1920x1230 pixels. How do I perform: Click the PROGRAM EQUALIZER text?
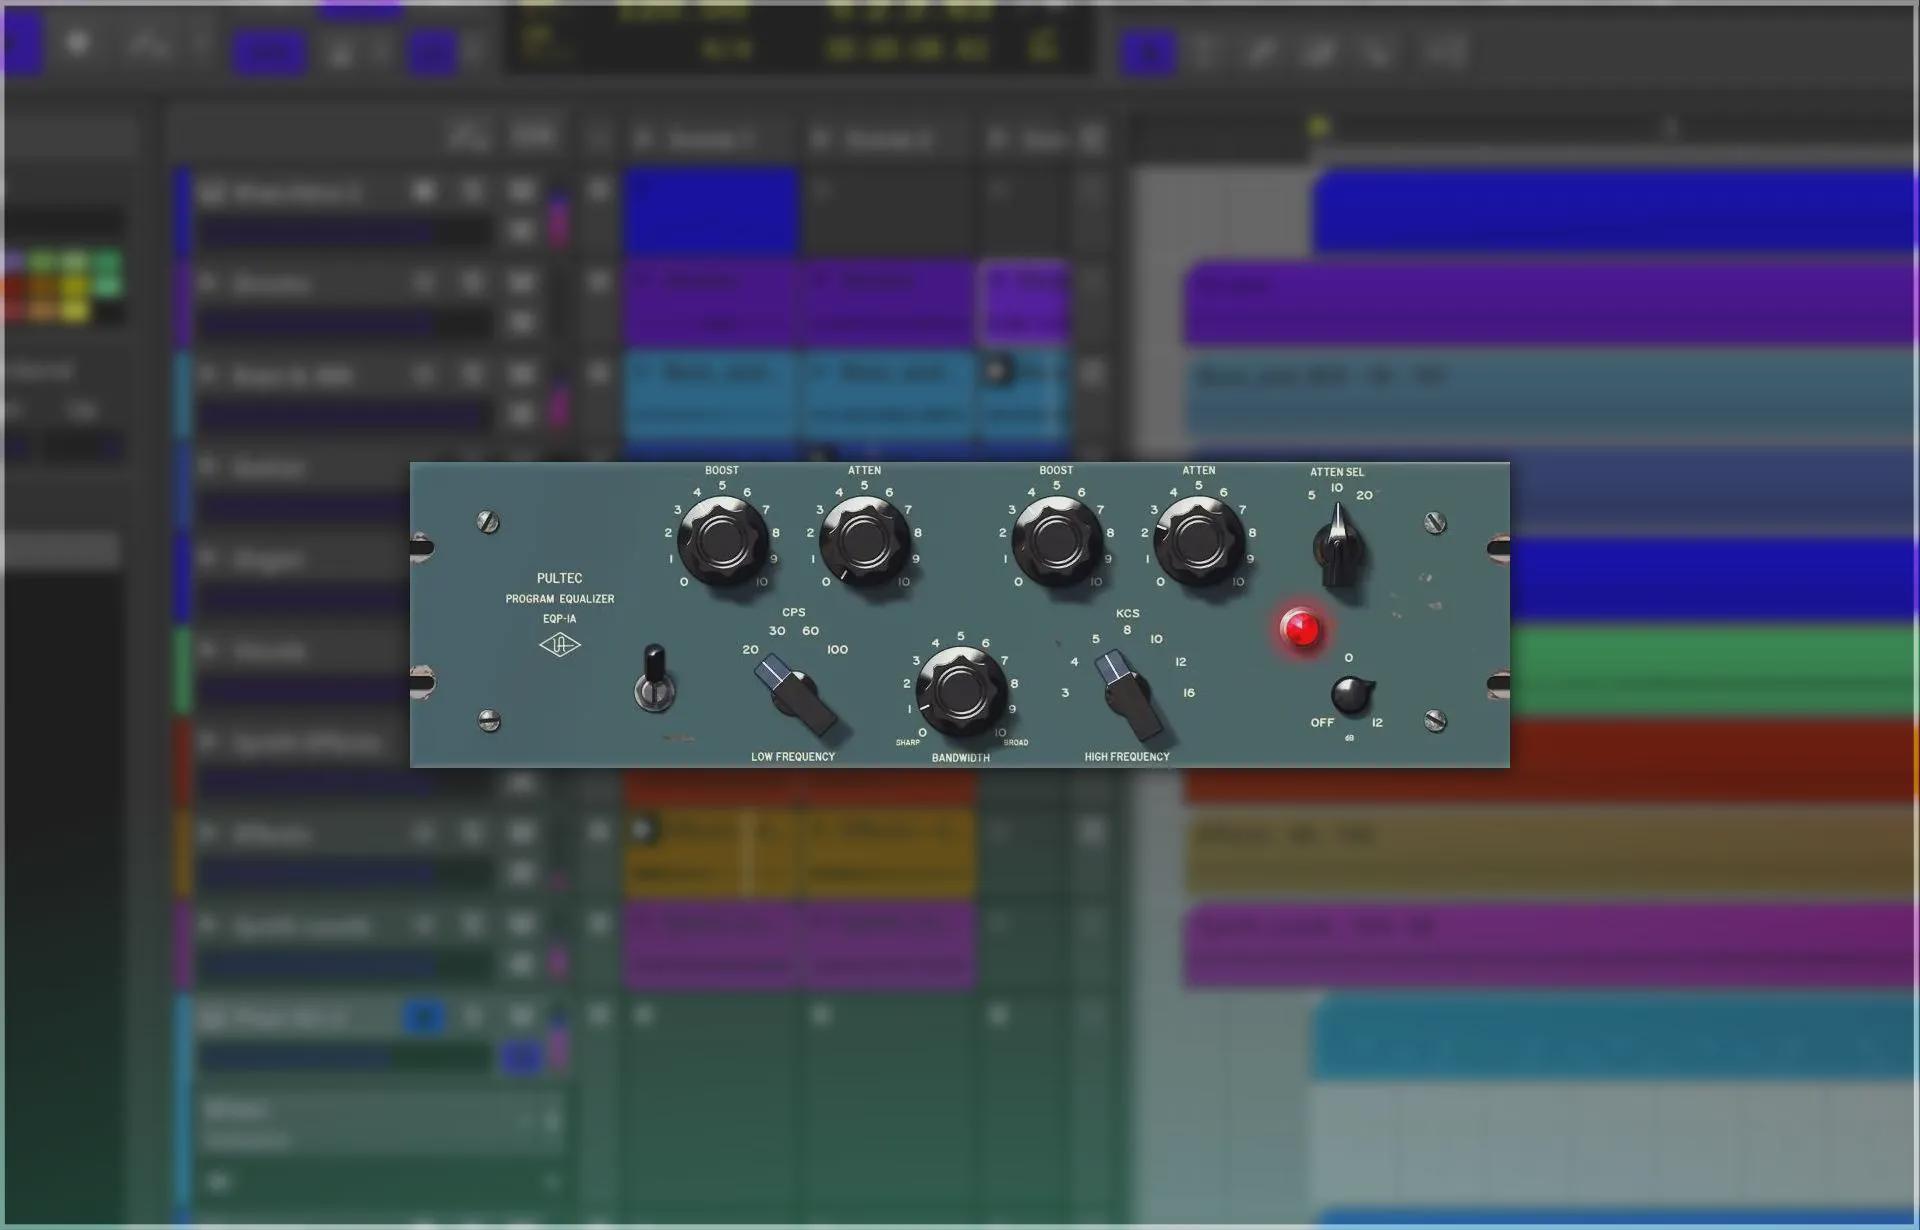(560, 598)
